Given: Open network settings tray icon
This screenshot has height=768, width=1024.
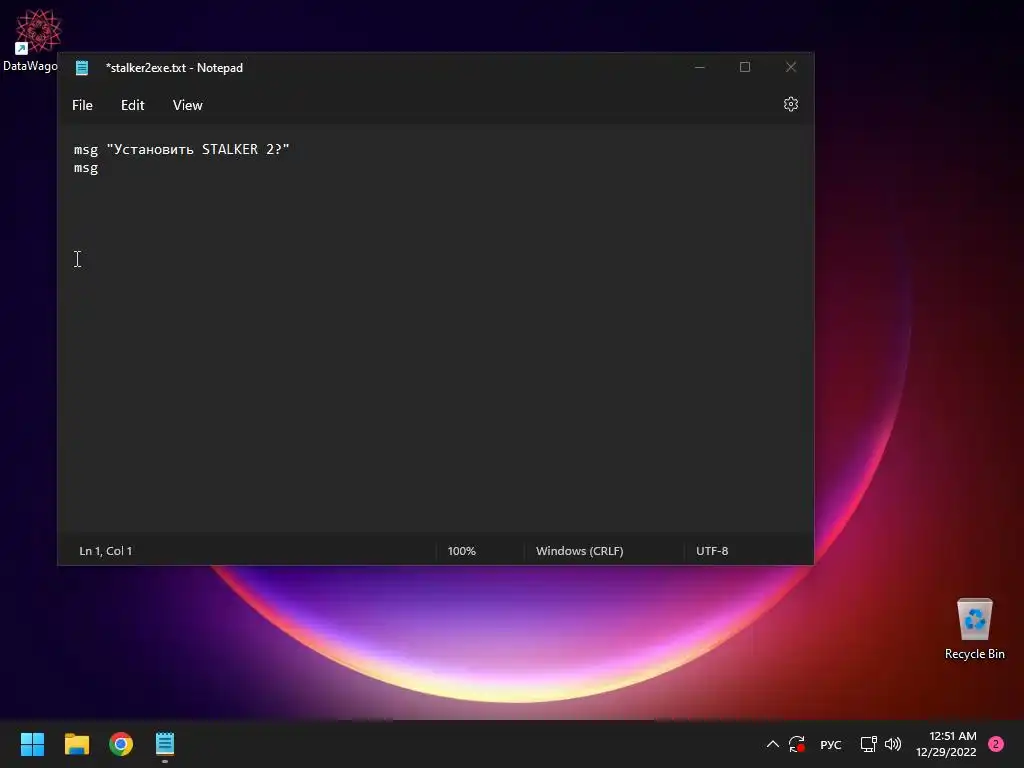Looking at the screenshot, I should tap(869, 744).
